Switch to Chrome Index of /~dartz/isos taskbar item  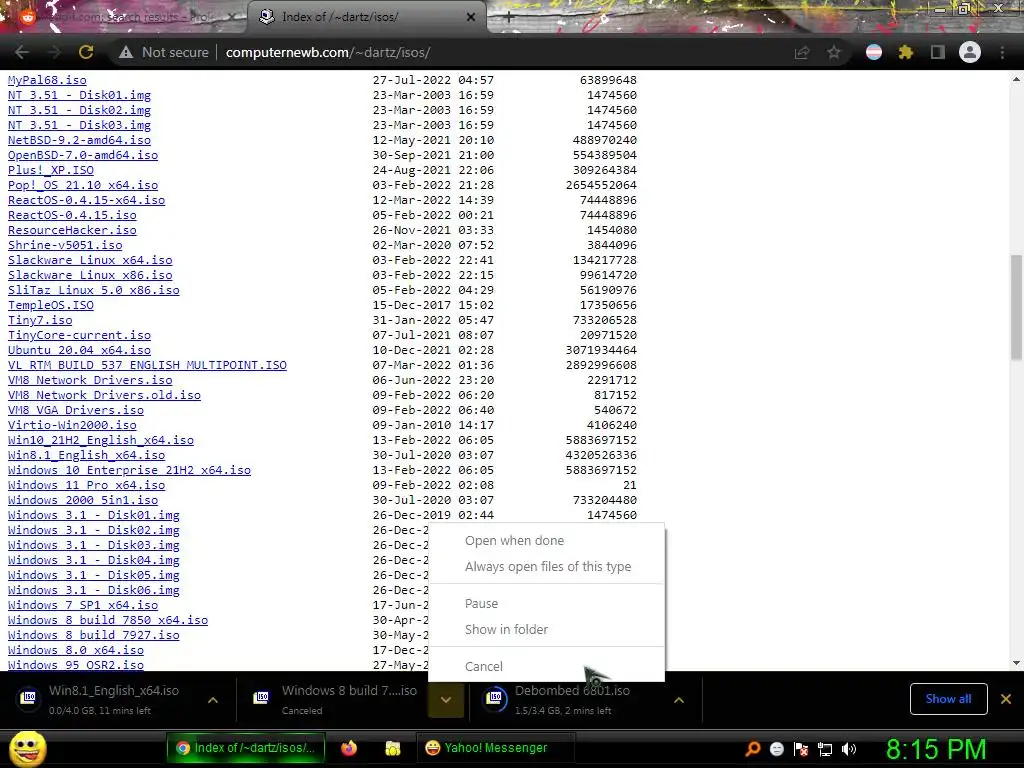245,748
